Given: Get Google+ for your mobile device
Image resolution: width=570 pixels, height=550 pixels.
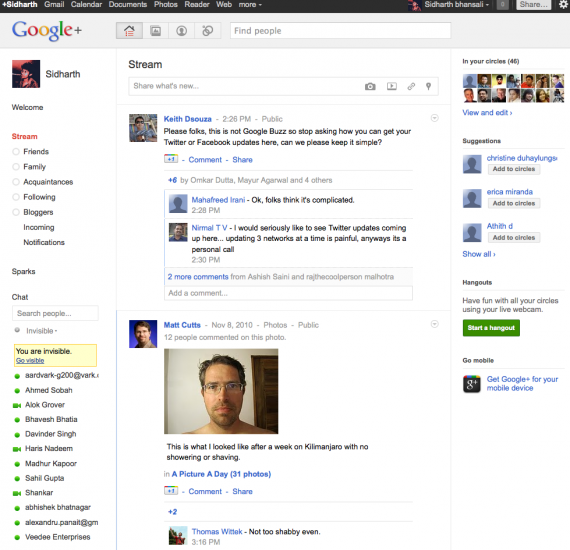Looking at the screenshot, I should point(522,384).
